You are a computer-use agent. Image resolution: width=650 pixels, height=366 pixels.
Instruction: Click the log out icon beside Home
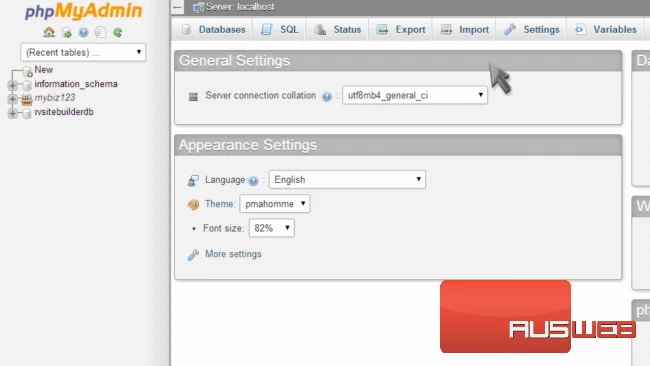pyautogui.click(x=66, y=32)
